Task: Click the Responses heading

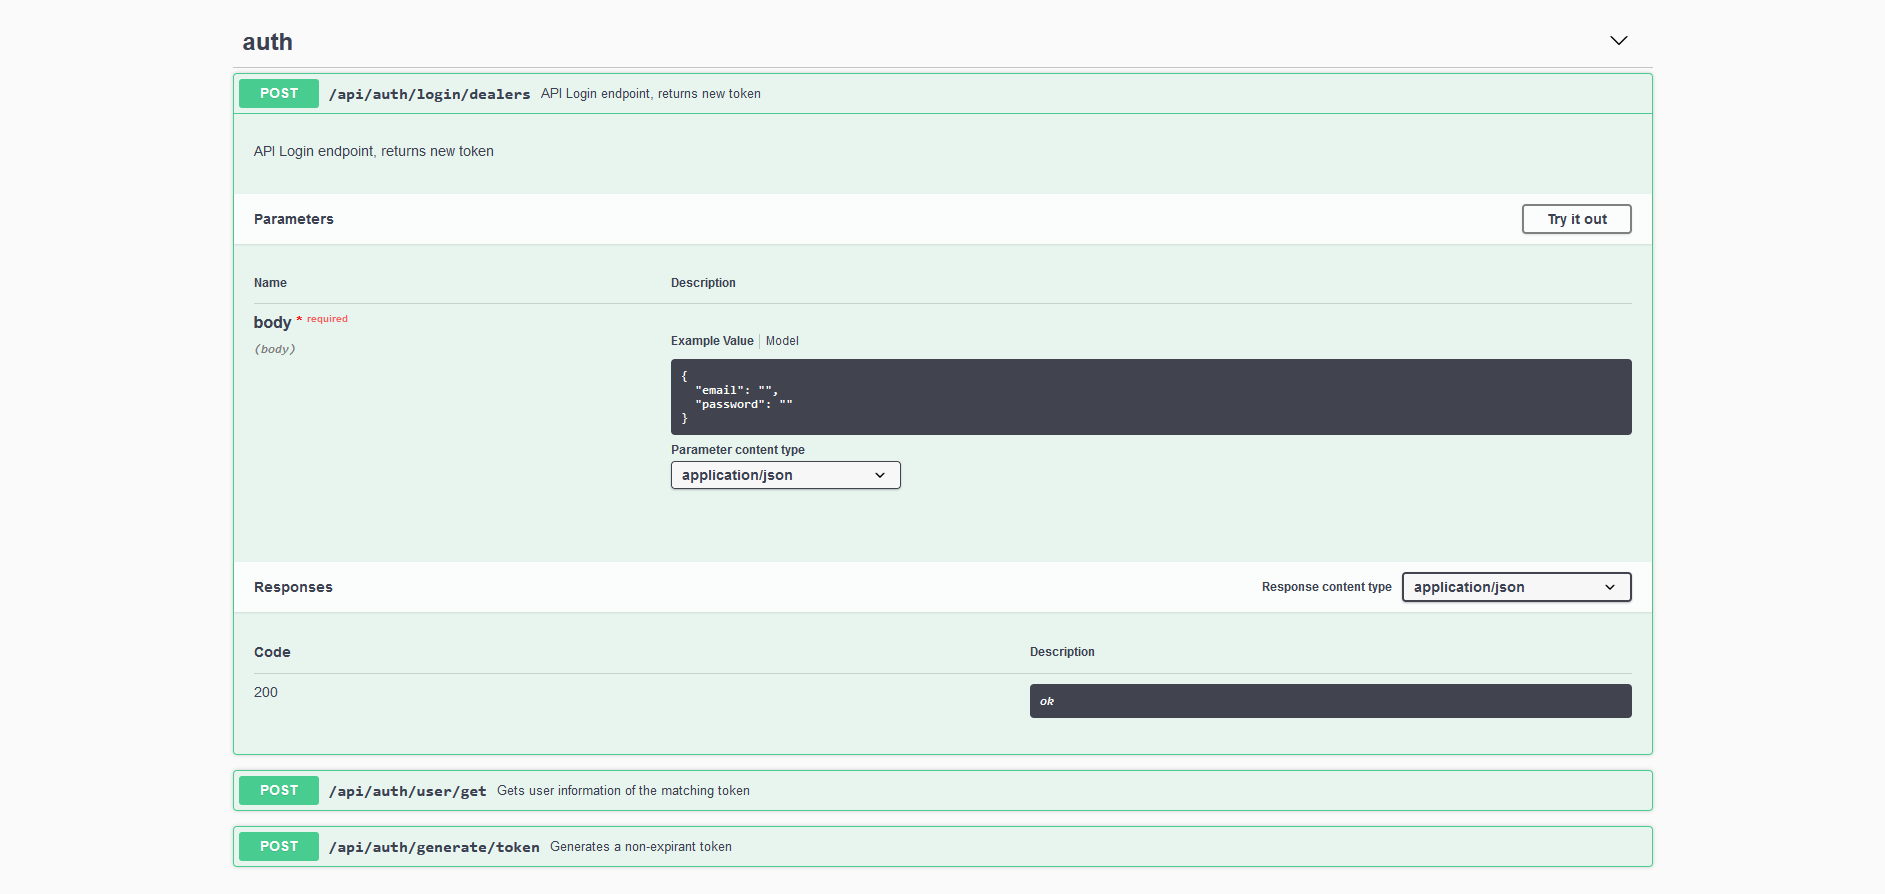Action: click(x=293, y=587)
